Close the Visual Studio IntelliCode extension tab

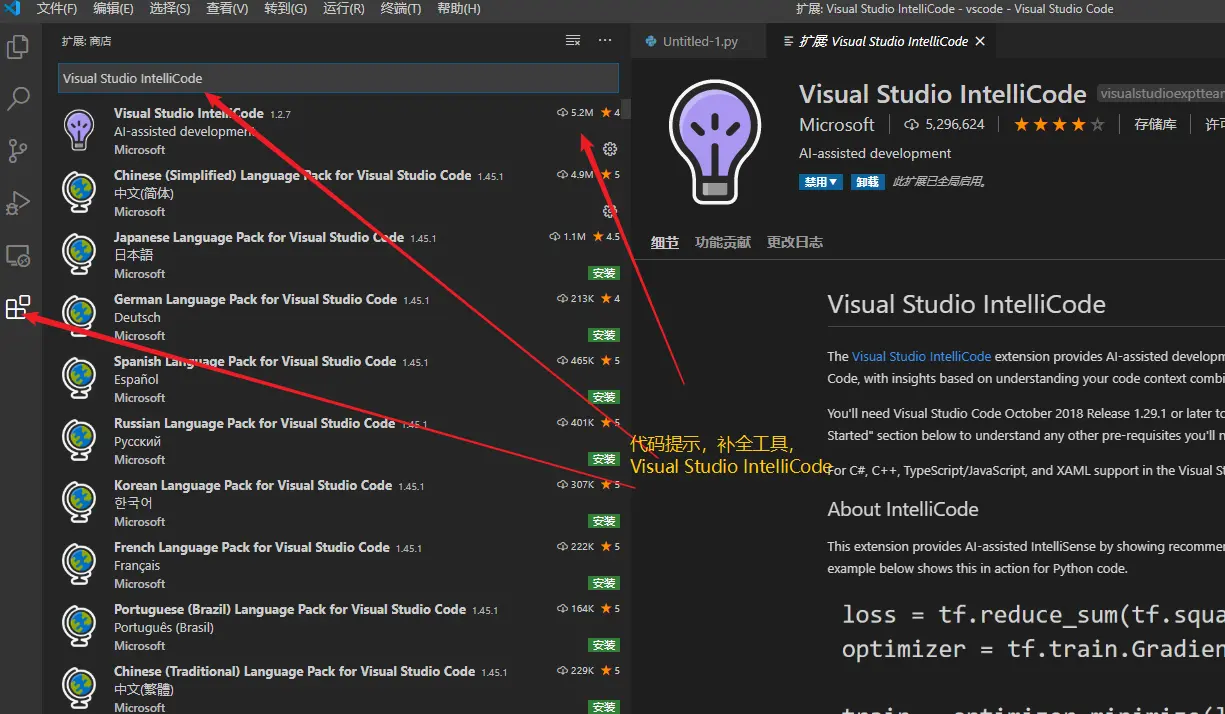pos(980,41)
